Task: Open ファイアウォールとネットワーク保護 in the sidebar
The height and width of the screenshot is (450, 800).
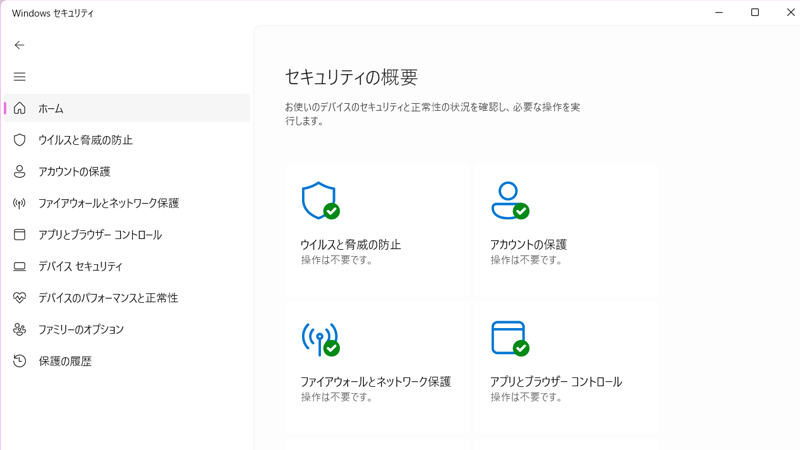Action: 127,203
